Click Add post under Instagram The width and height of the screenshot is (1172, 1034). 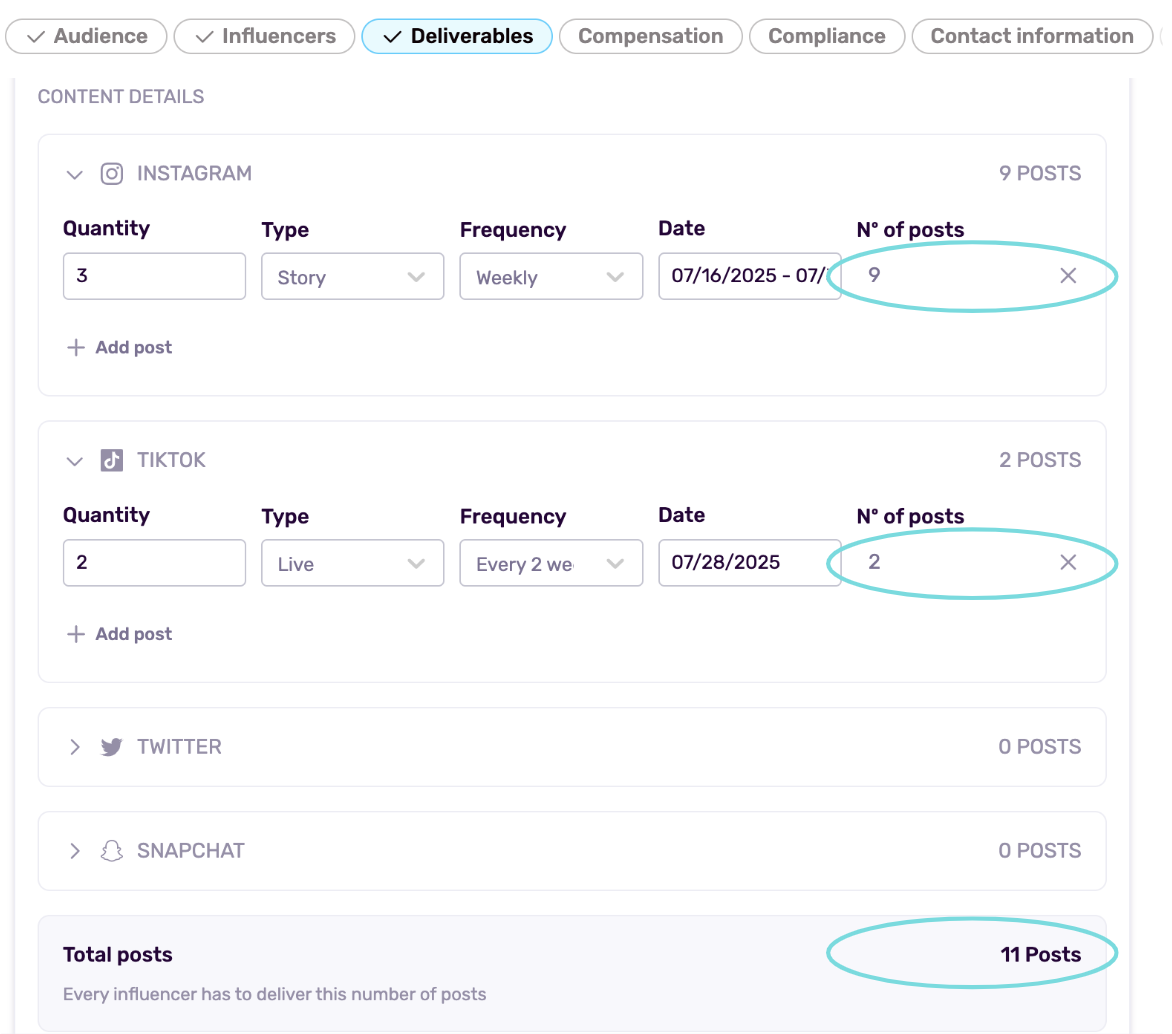120,348
